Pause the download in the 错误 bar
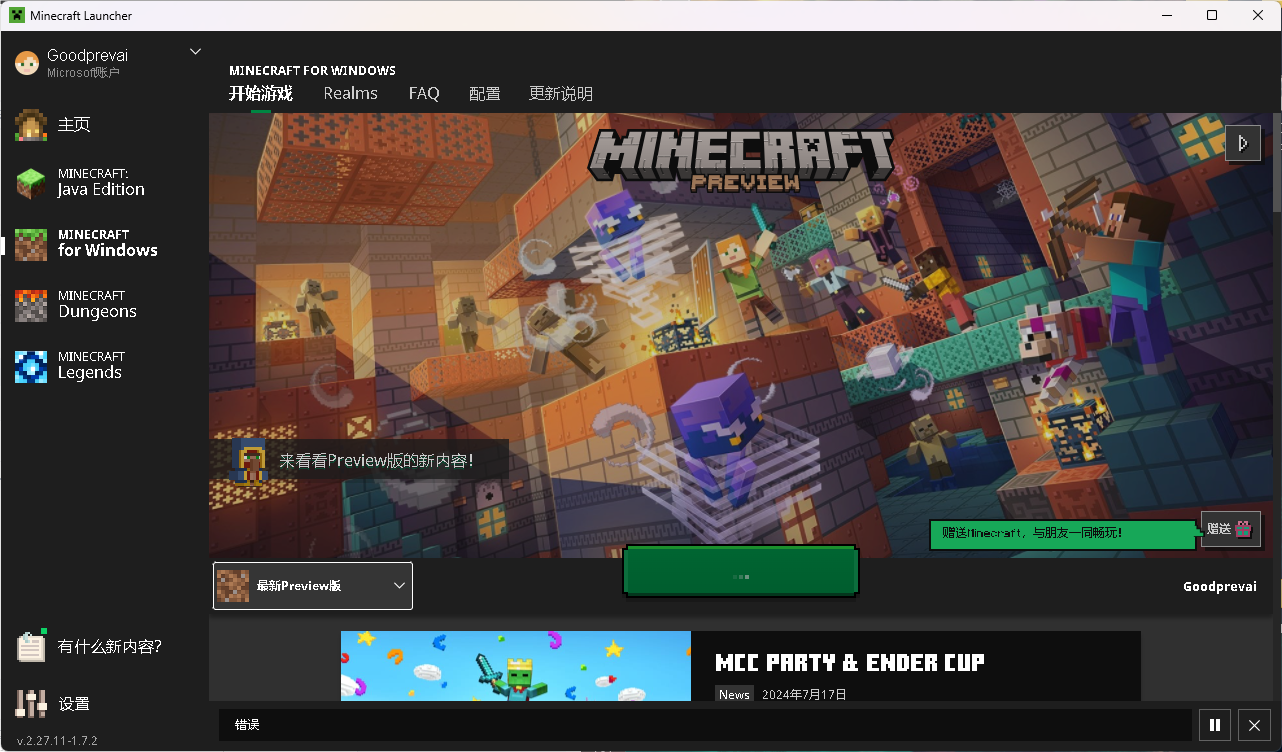 click(1215, 726)
